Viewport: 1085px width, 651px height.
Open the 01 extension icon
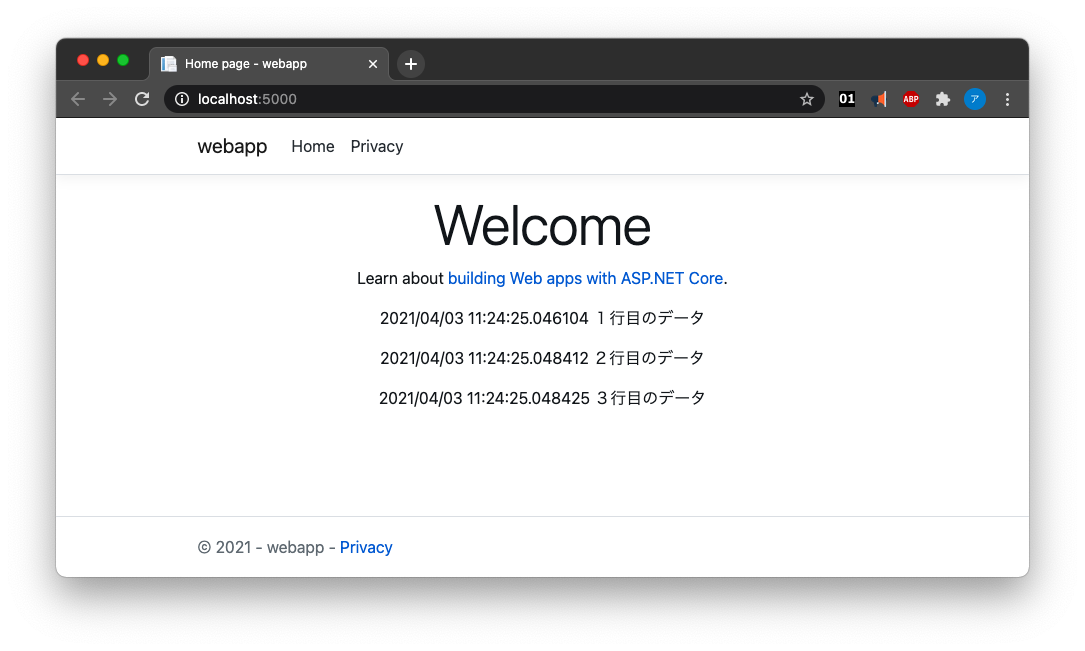(x=847, y=98)
